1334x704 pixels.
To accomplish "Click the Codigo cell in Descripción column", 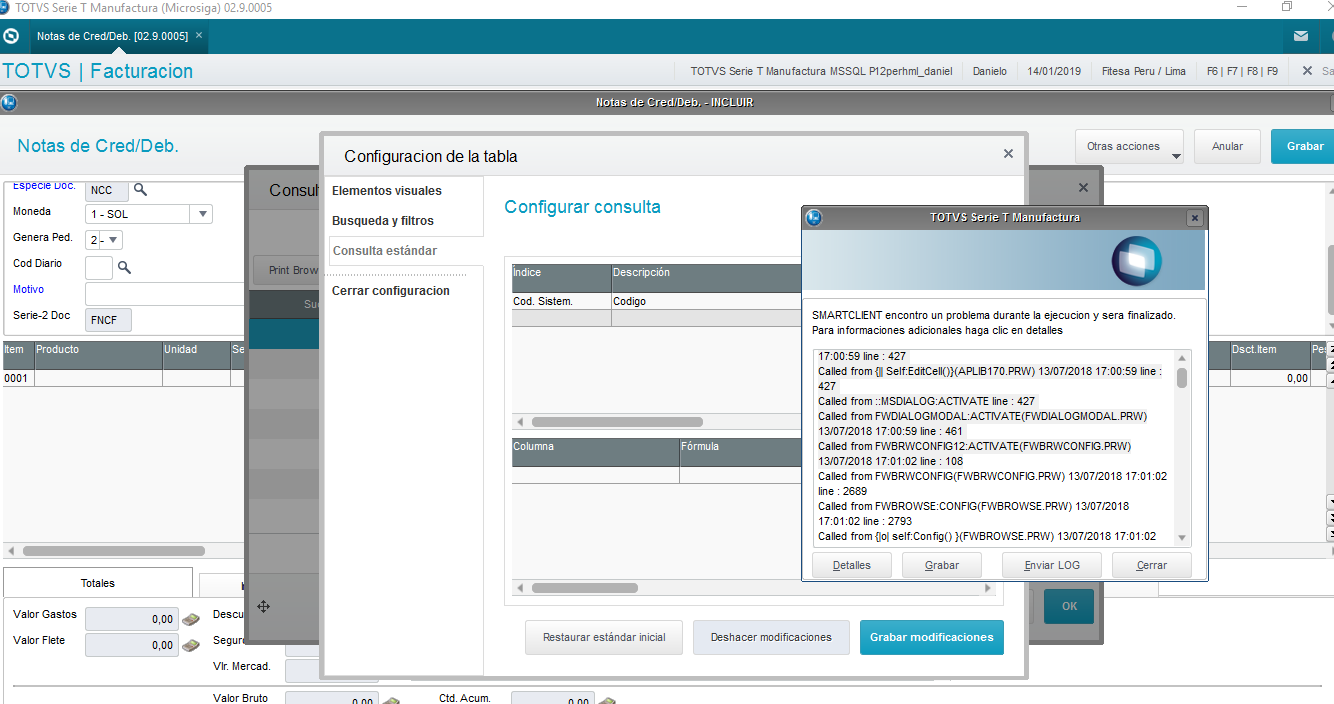I will coord(707,301).
